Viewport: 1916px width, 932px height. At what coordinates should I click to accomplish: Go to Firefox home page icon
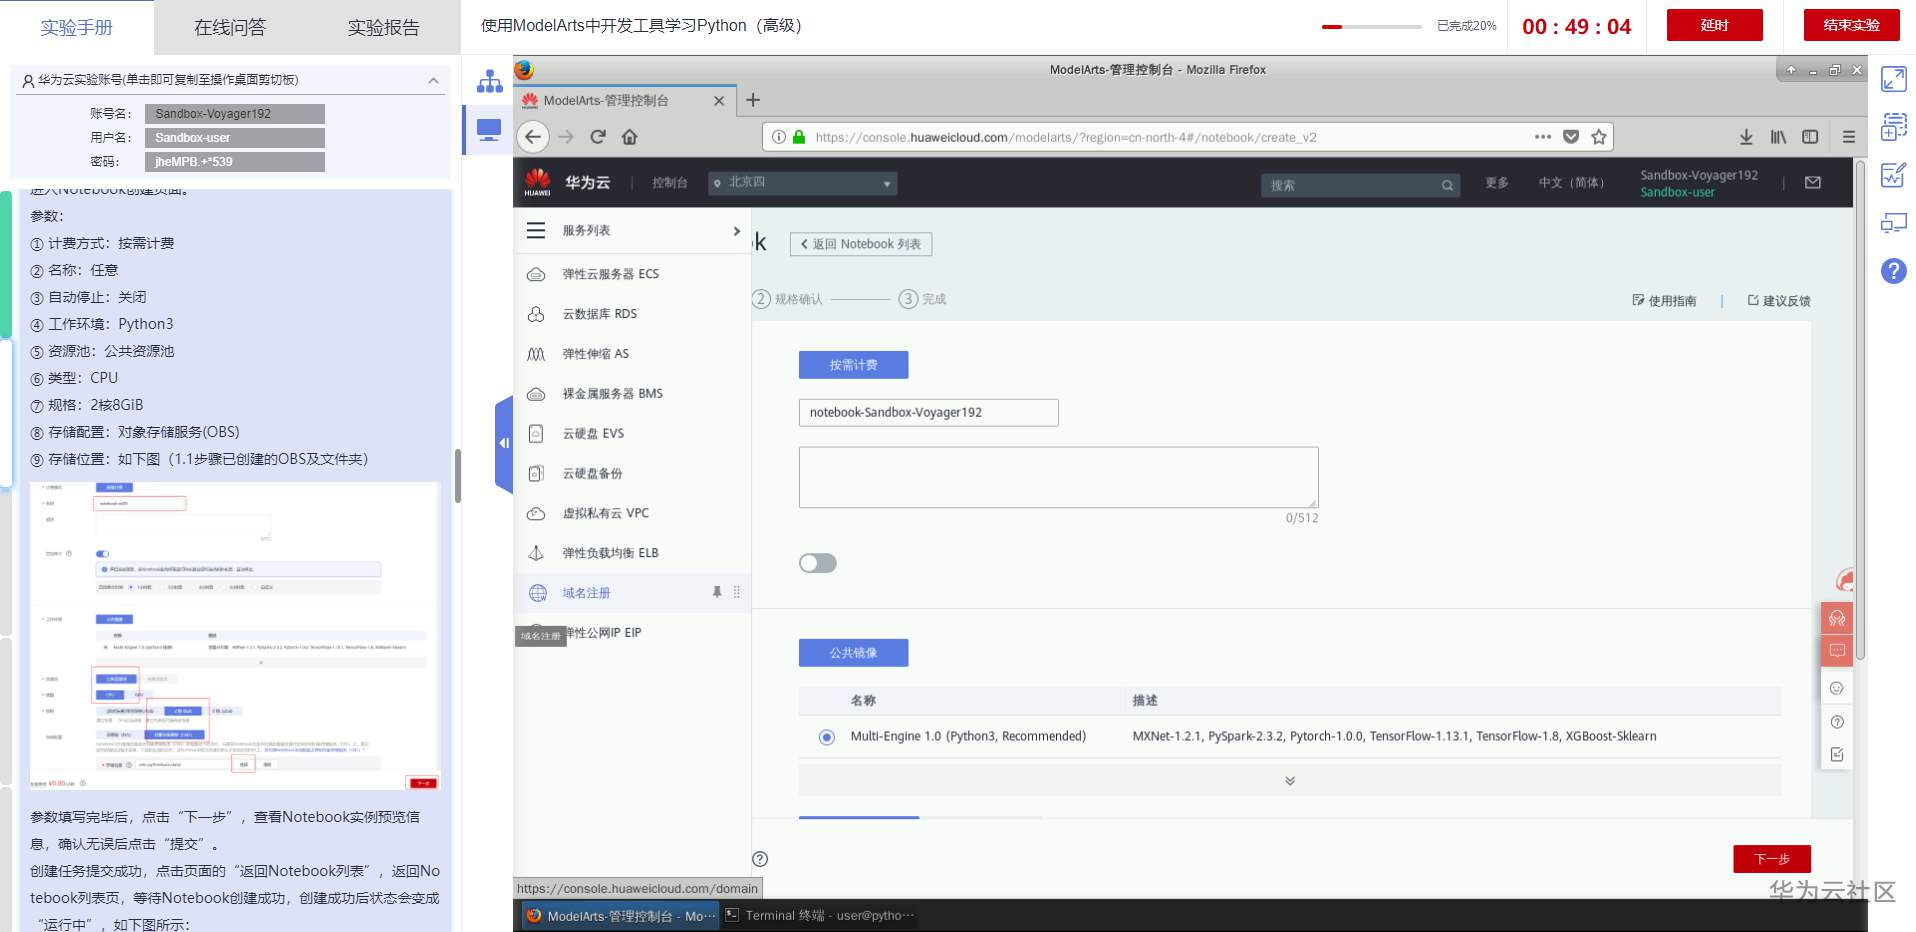[629, 137]
